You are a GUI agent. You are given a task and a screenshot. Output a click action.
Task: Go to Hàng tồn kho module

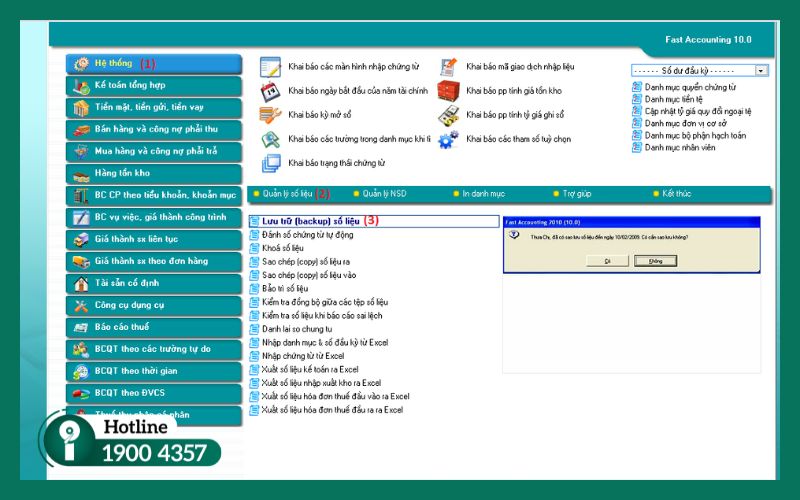[154, 173]
